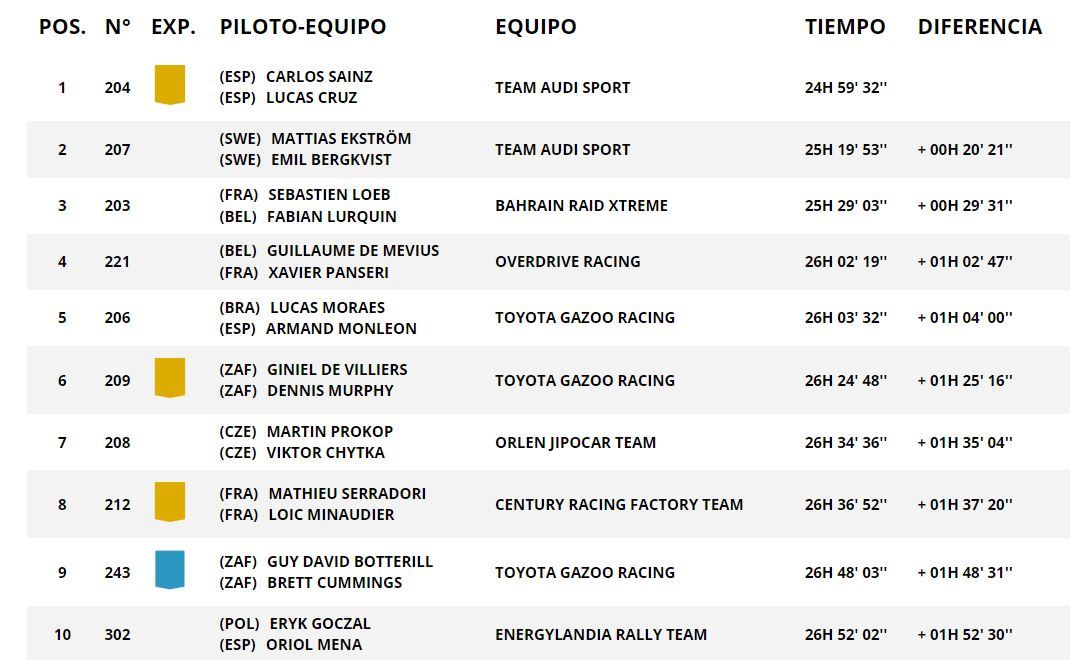Viewport: 1070px width, 660px height.
Task: Click the TIEMPO column header
Action: [845, 27]
